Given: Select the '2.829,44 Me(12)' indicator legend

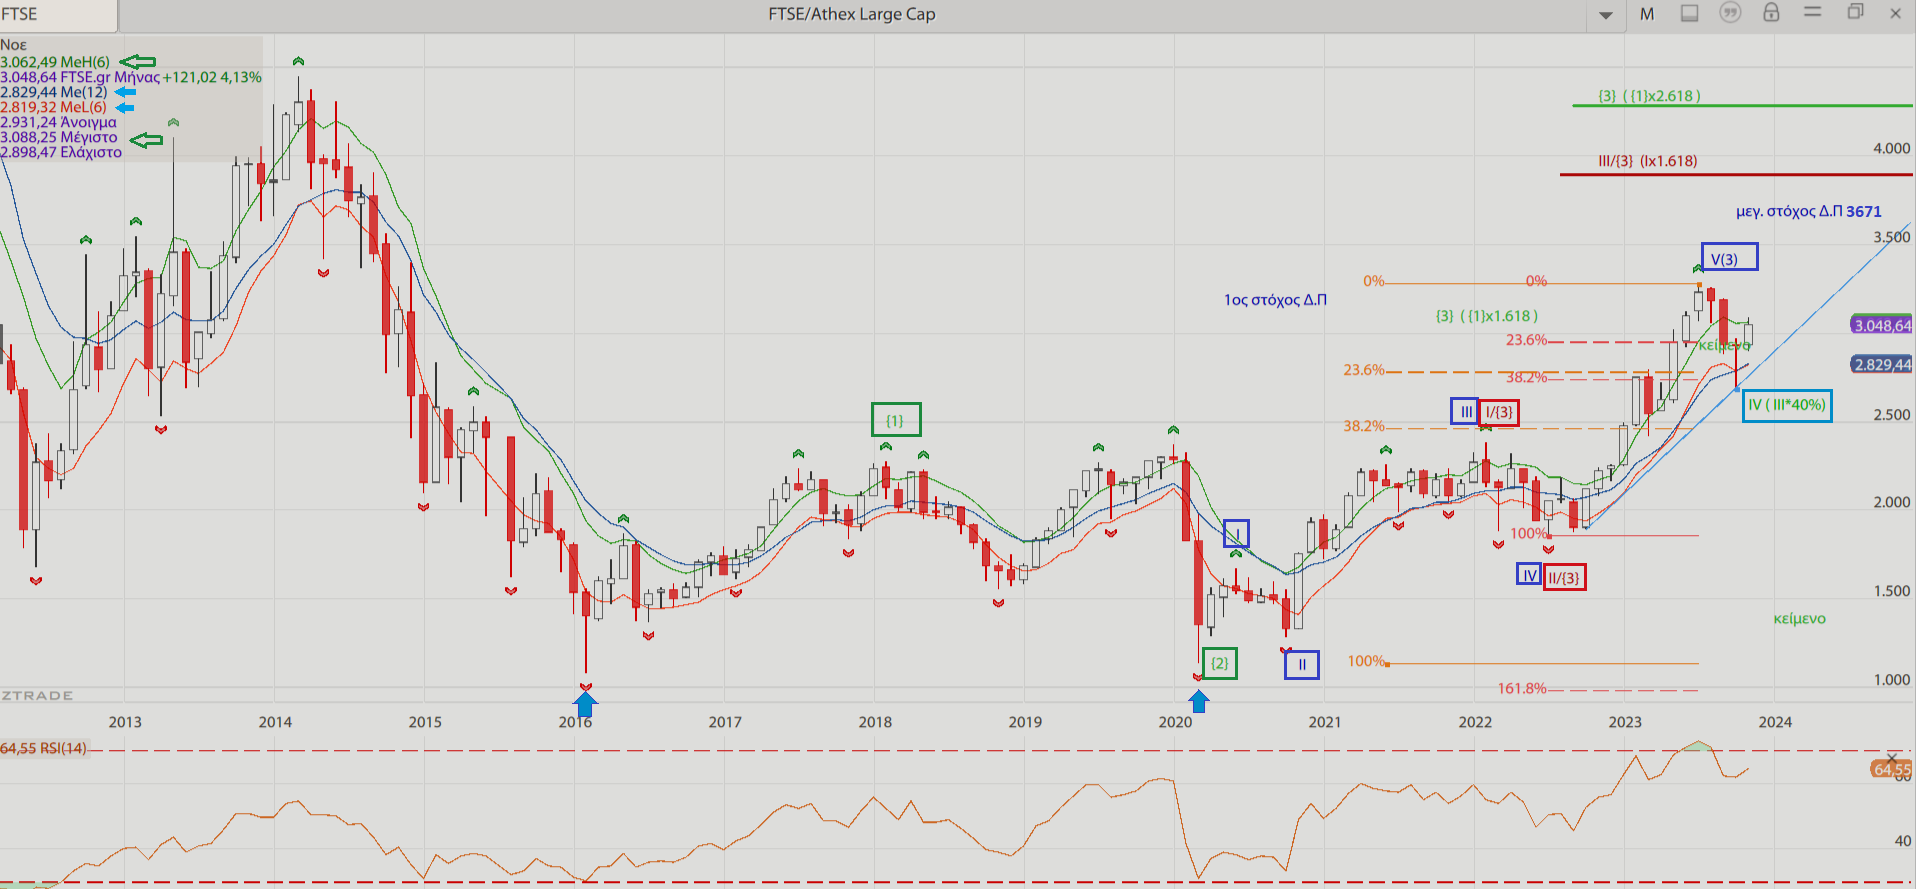Looking at the screenshot, I should click(54, 92).
